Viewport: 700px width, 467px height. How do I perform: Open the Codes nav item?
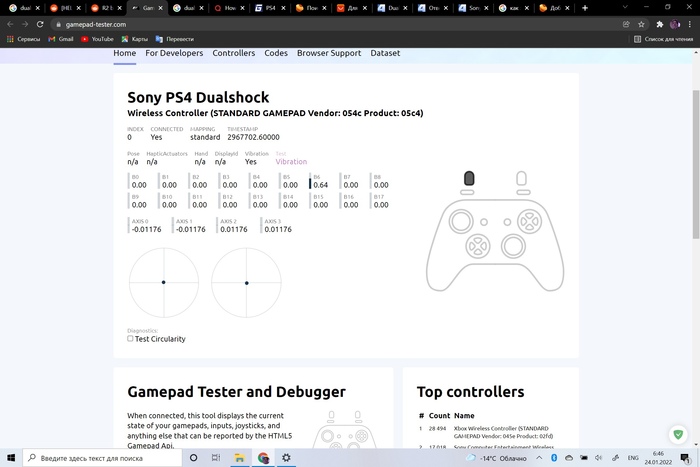[x=276, y=53]
